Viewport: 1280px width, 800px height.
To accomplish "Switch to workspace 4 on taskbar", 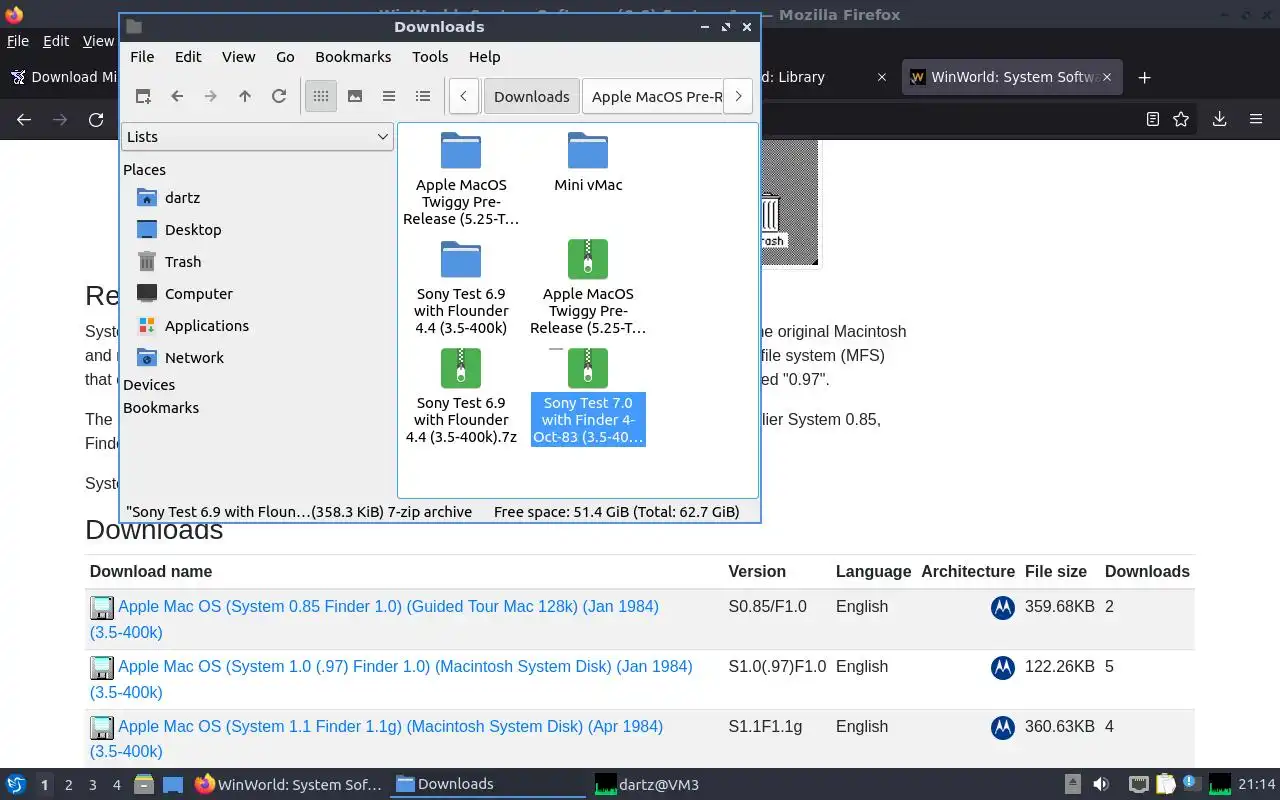I will [x=117, y=785].
